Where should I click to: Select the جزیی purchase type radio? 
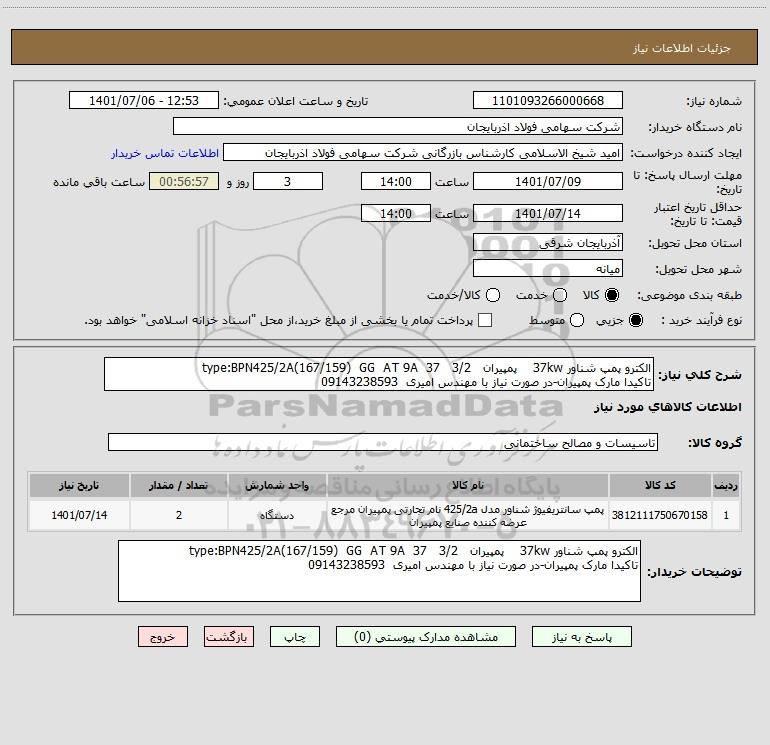pos(635,321)
